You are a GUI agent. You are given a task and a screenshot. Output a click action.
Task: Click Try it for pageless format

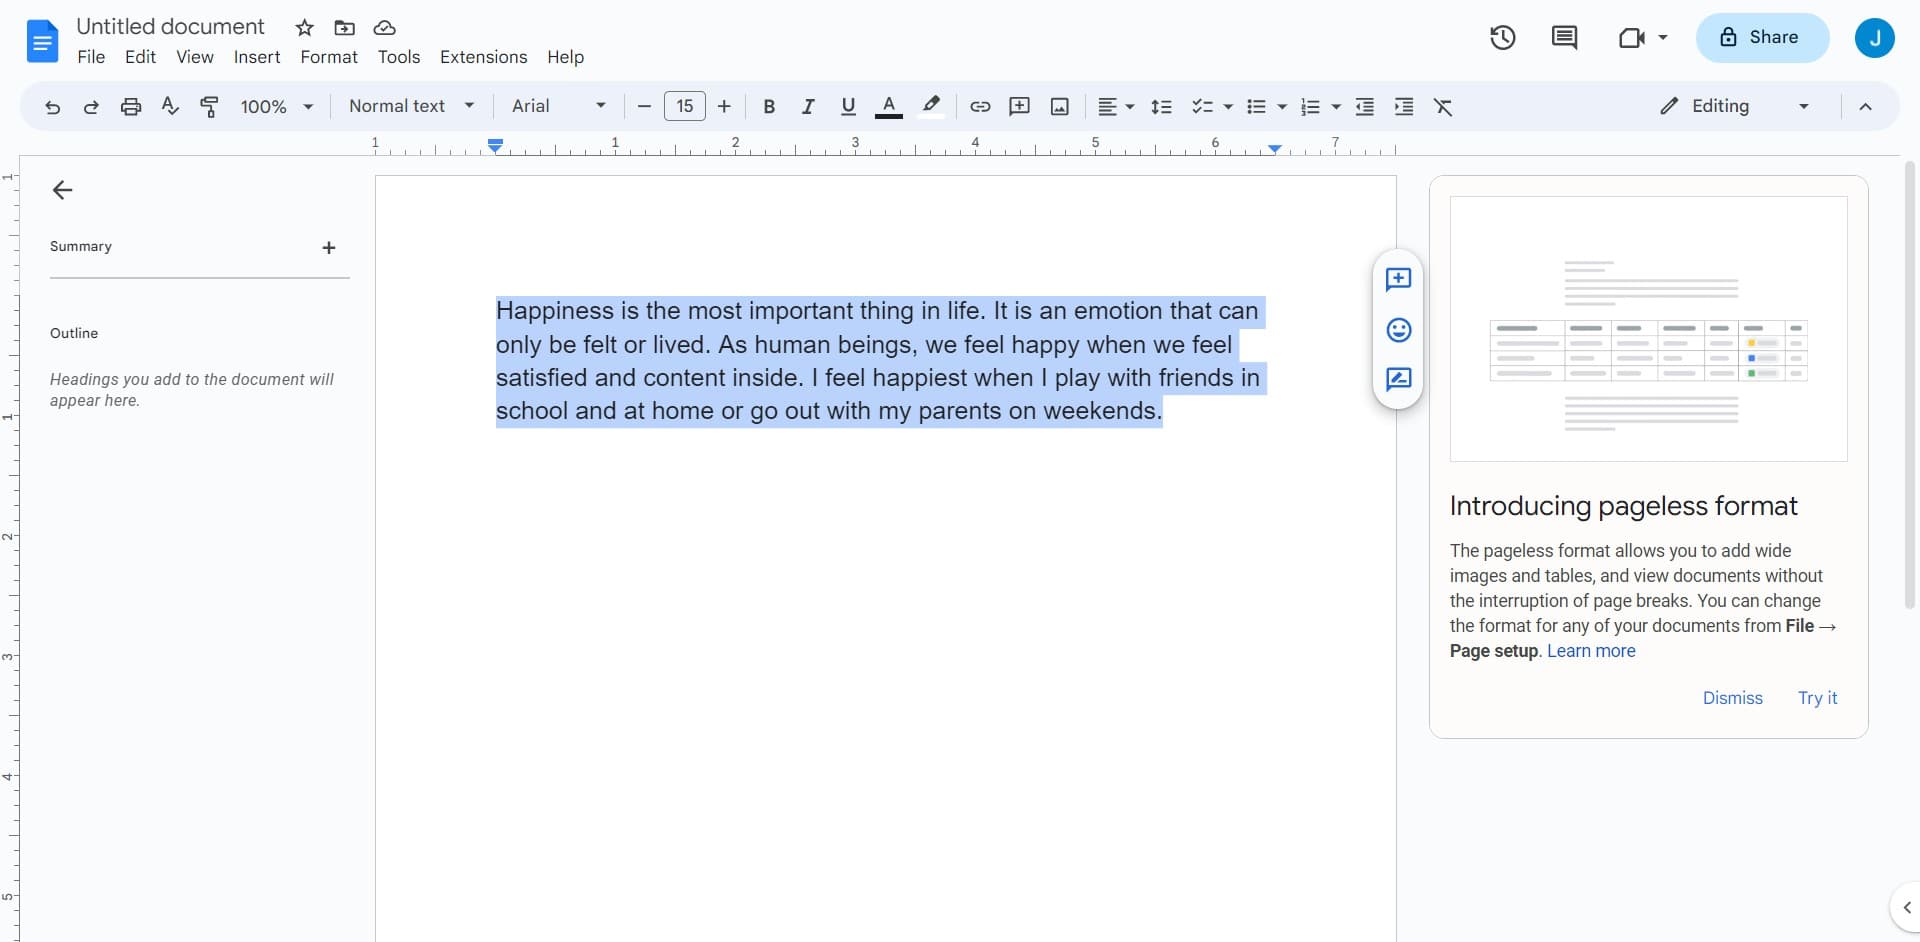coord(1816,697)
